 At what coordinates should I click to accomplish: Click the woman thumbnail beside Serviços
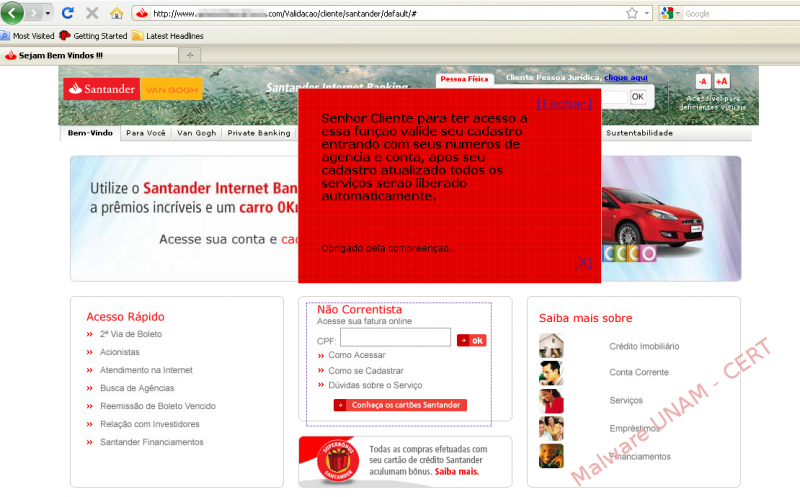pyautogui.click(x=551, y=401)
